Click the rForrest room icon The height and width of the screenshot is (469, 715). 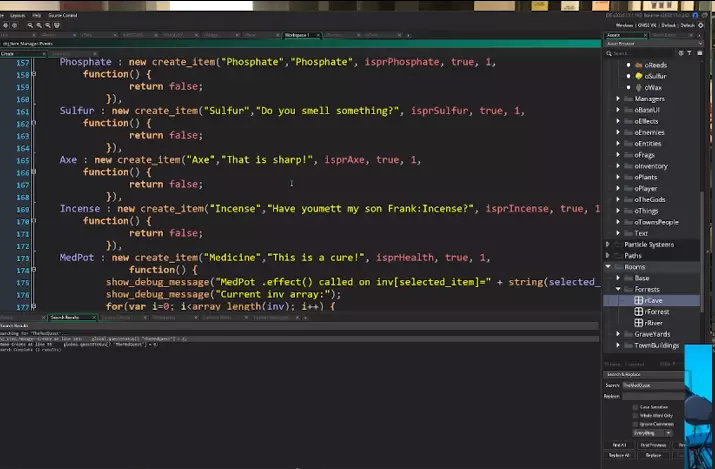point(638,312)
